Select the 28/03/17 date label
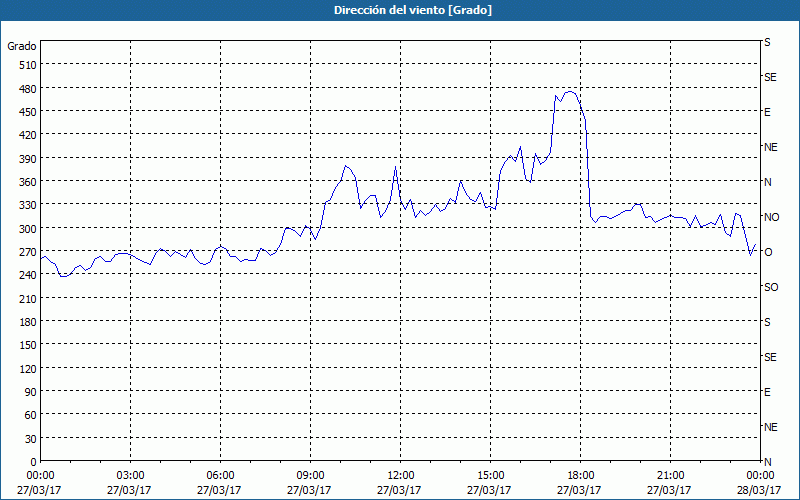 [759, 490]
